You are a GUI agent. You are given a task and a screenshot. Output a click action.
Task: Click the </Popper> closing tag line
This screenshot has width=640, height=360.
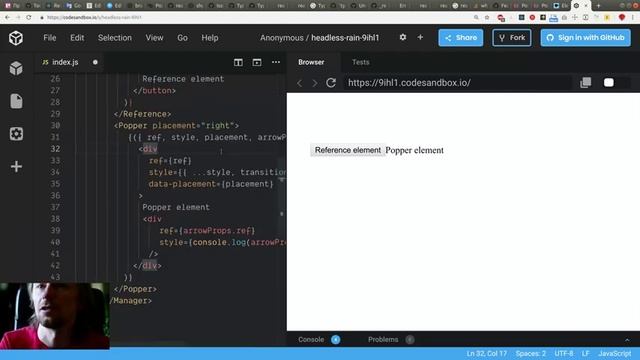(x=135, y=289)
